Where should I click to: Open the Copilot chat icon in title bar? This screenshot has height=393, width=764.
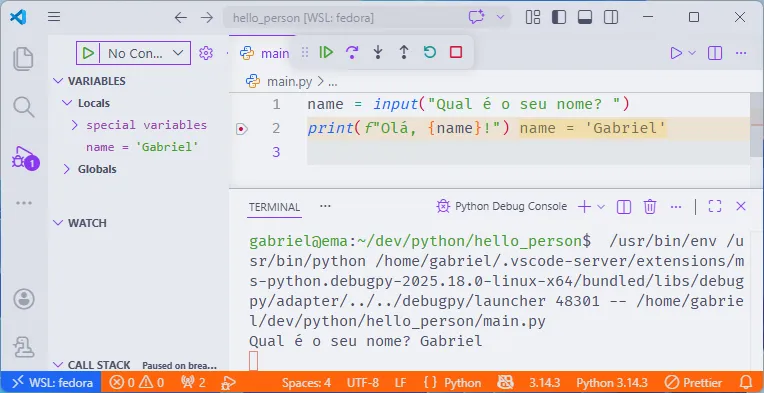[476, 18]
